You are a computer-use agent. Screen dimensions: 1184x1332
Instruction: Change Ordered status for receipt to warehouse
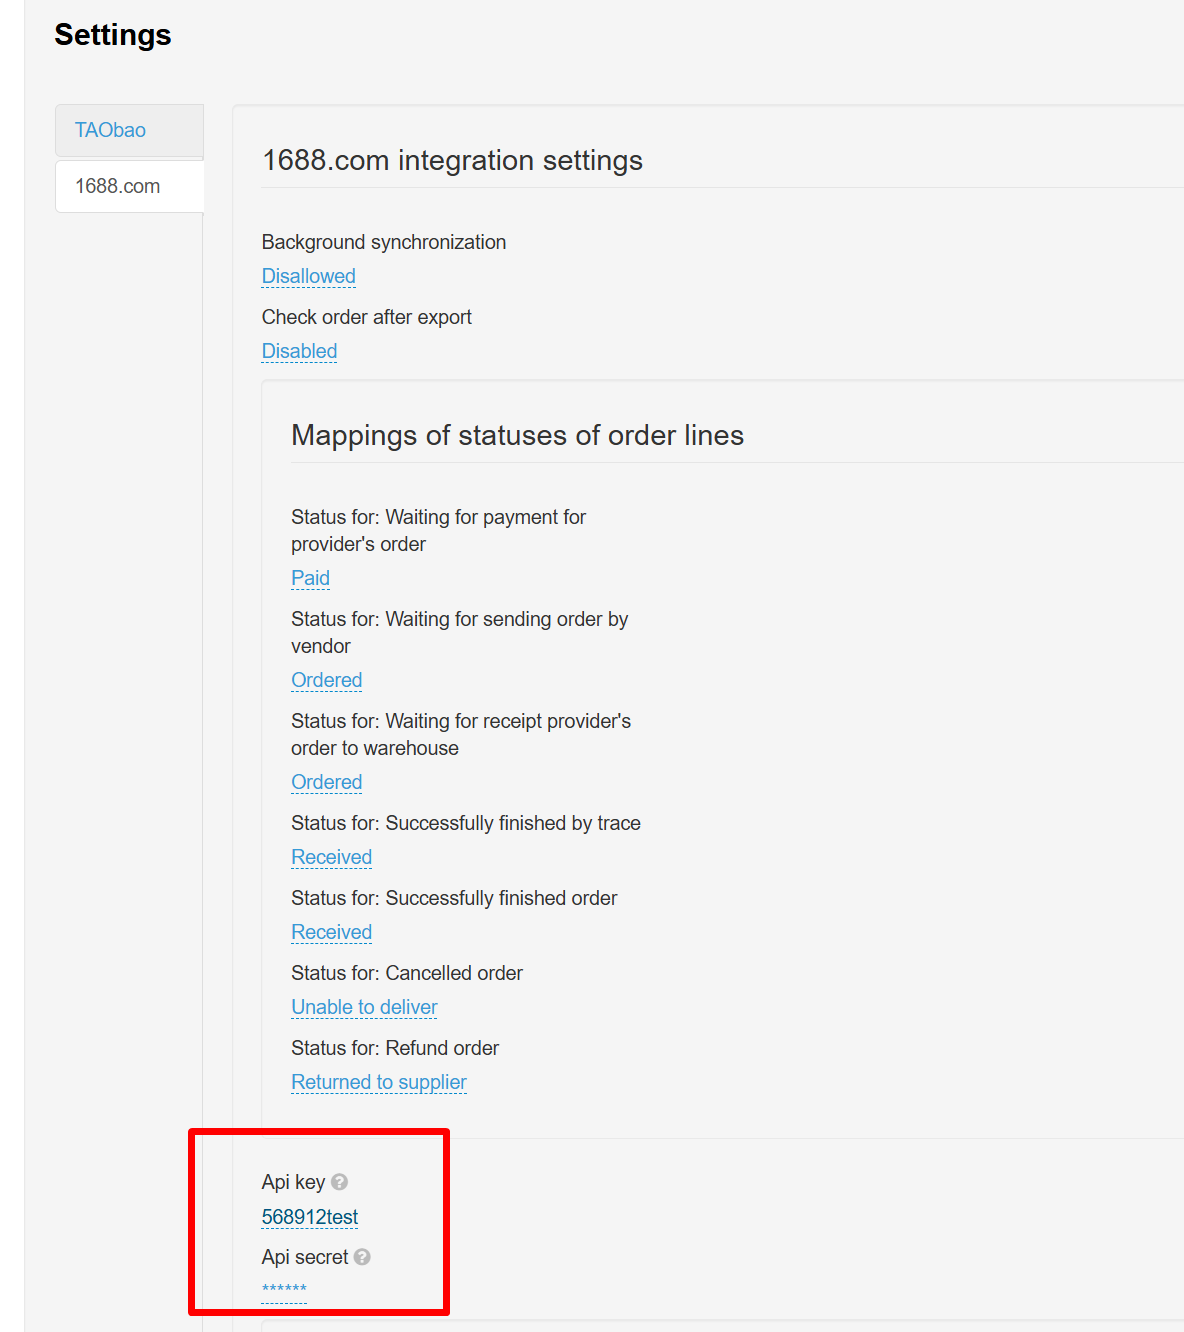click(x=326, y=782)
